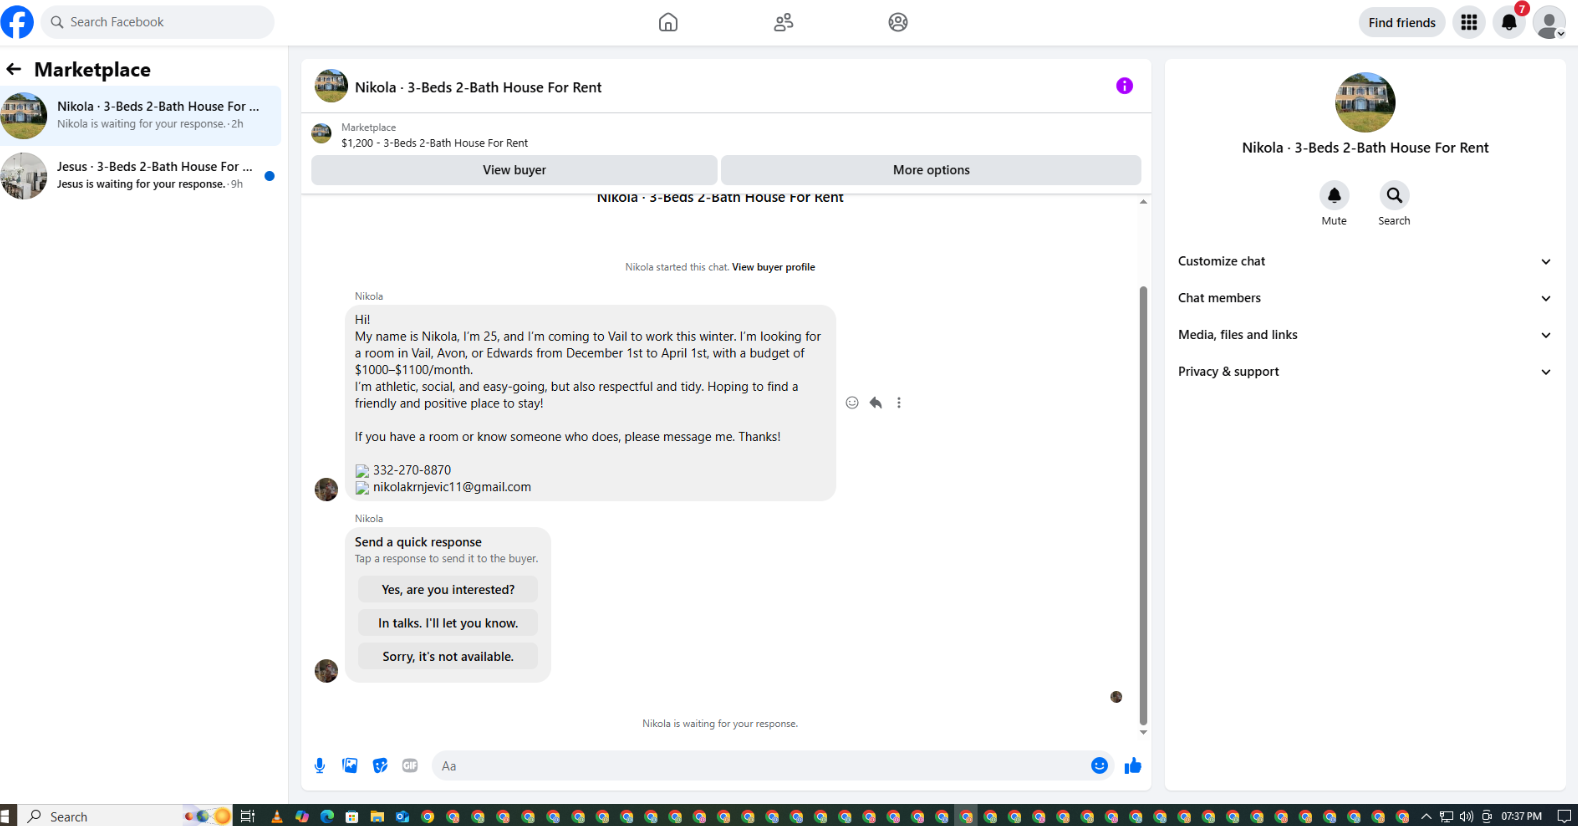Send quick reply "Yes, are you interested?"
The height and width of the screenshot is (826, 1578).
(x=448, y=590)
